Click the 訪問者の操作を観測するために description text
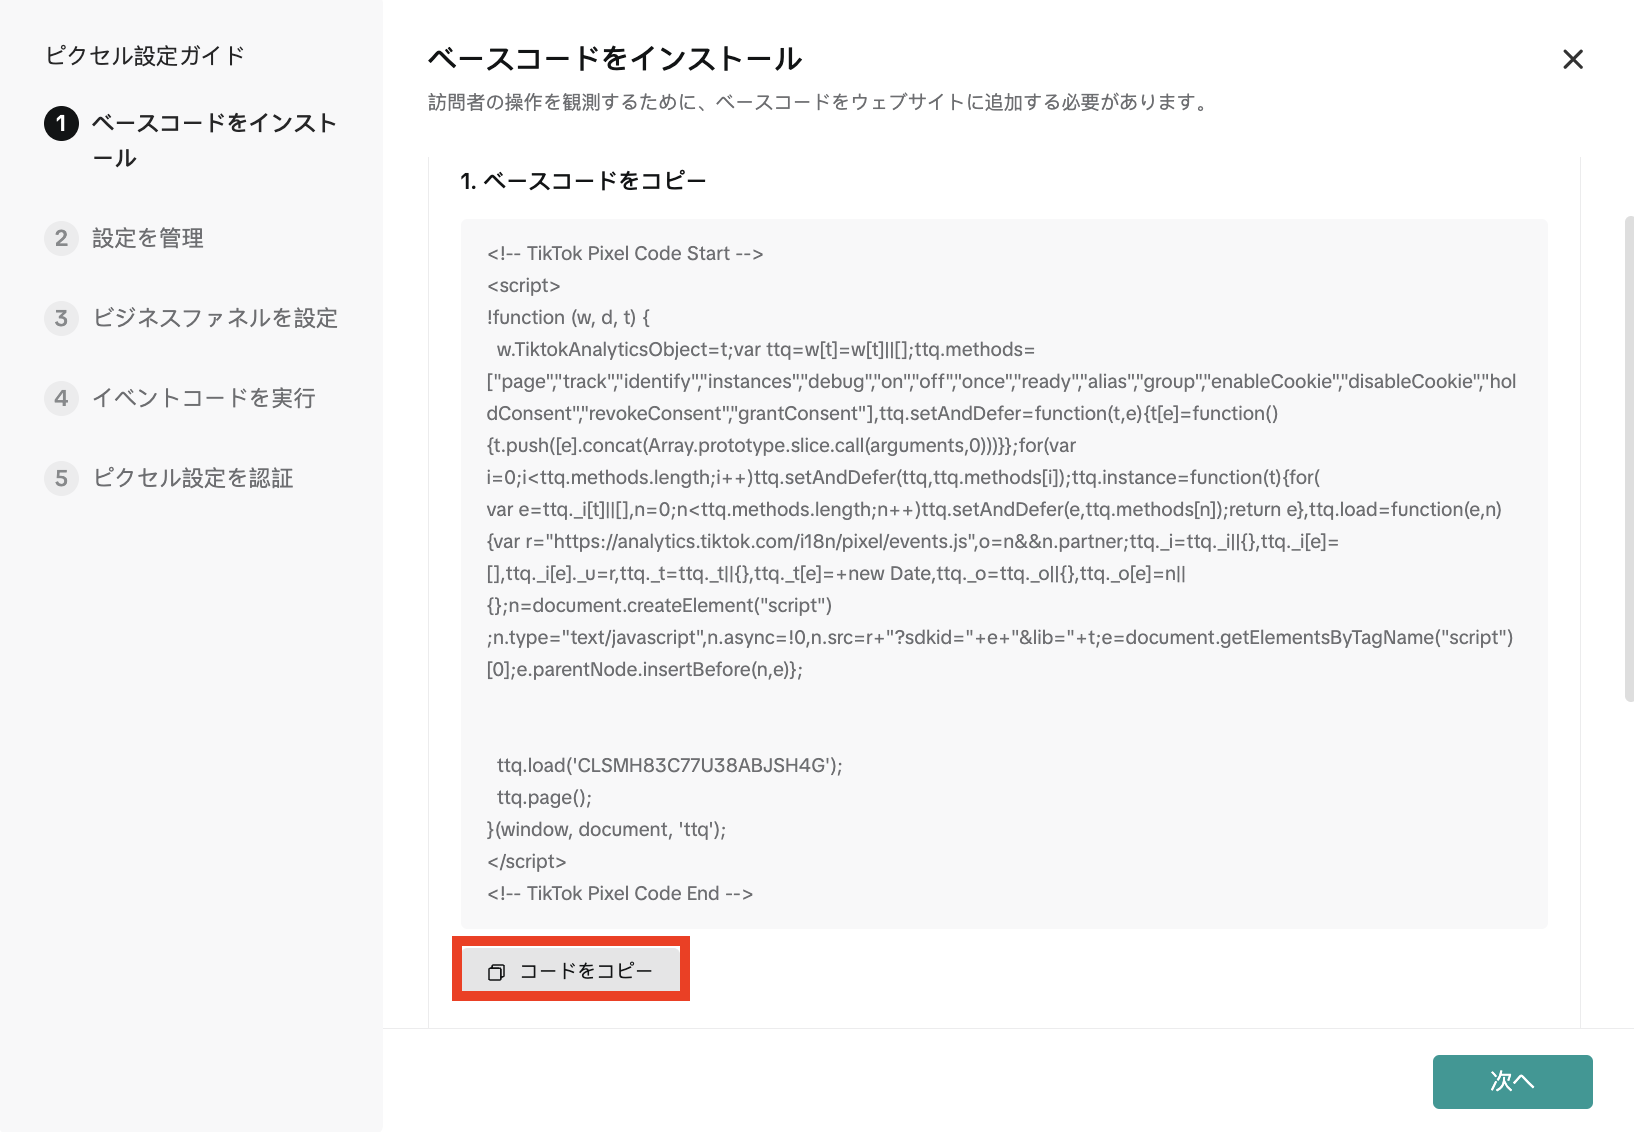 820,102
